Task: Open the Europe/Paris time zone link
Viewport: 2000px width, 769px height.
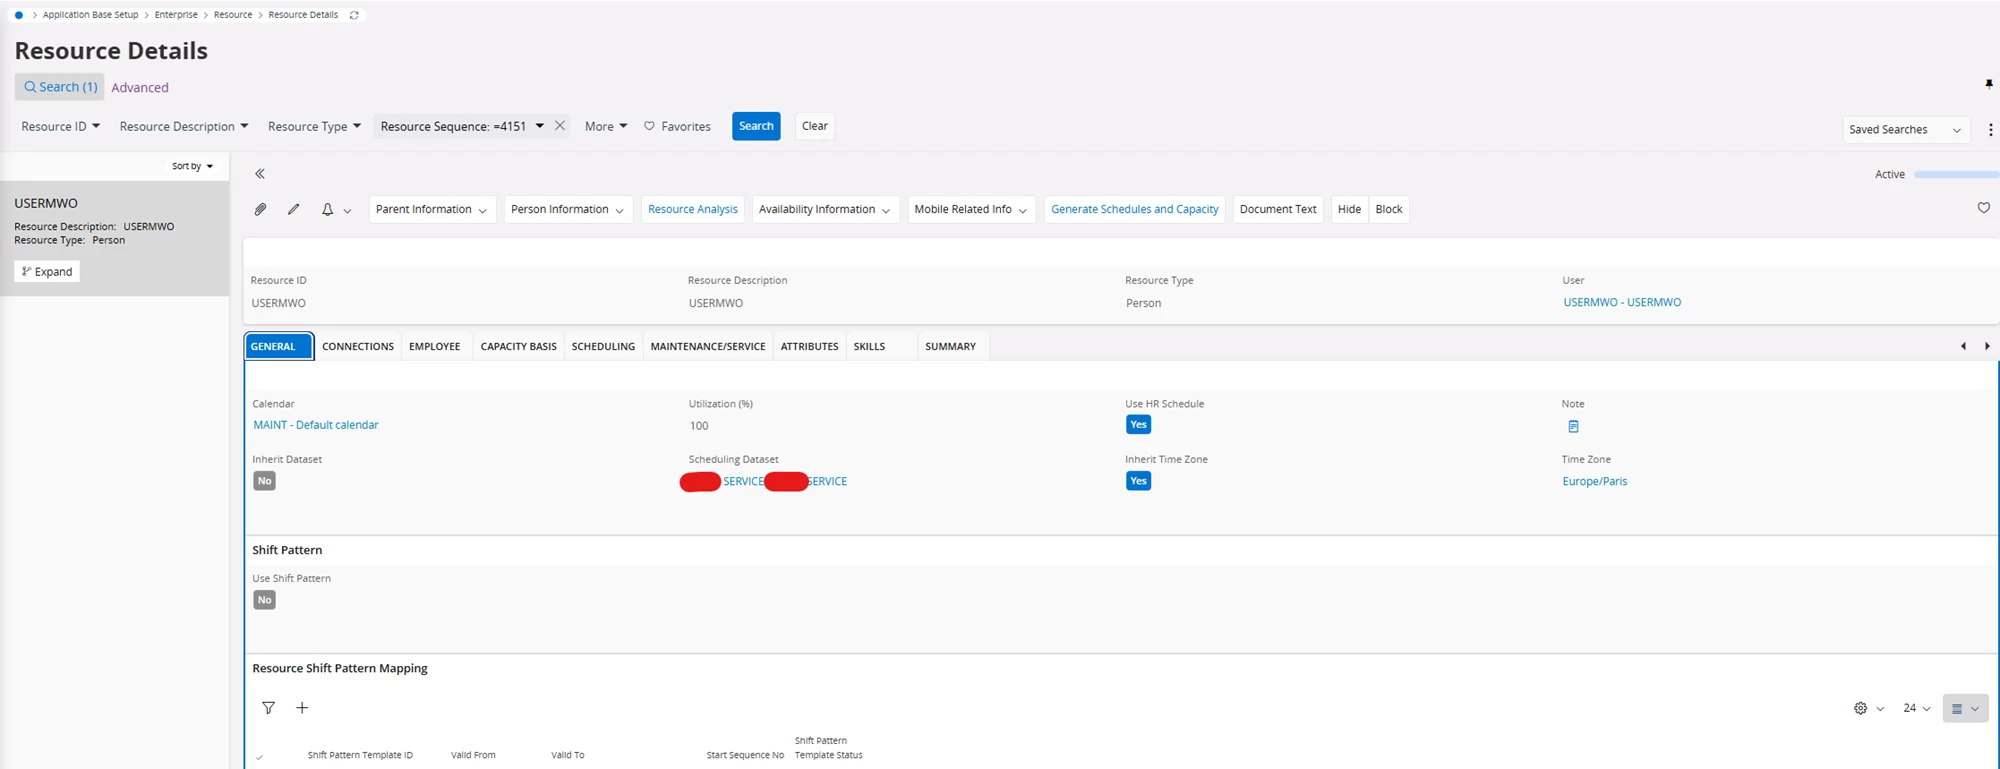Action: tap(1595, 481)
